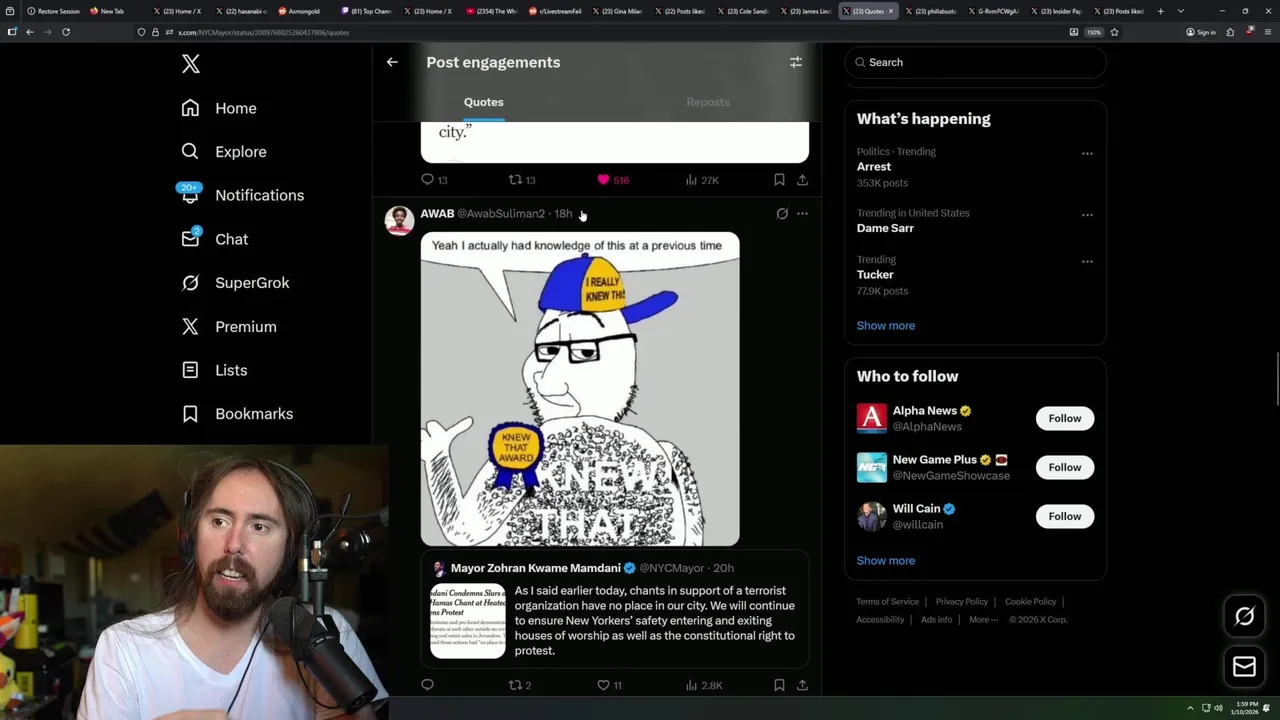Bookmark AWAB's post
This screenshot has height=720, width=1280.
779,685
